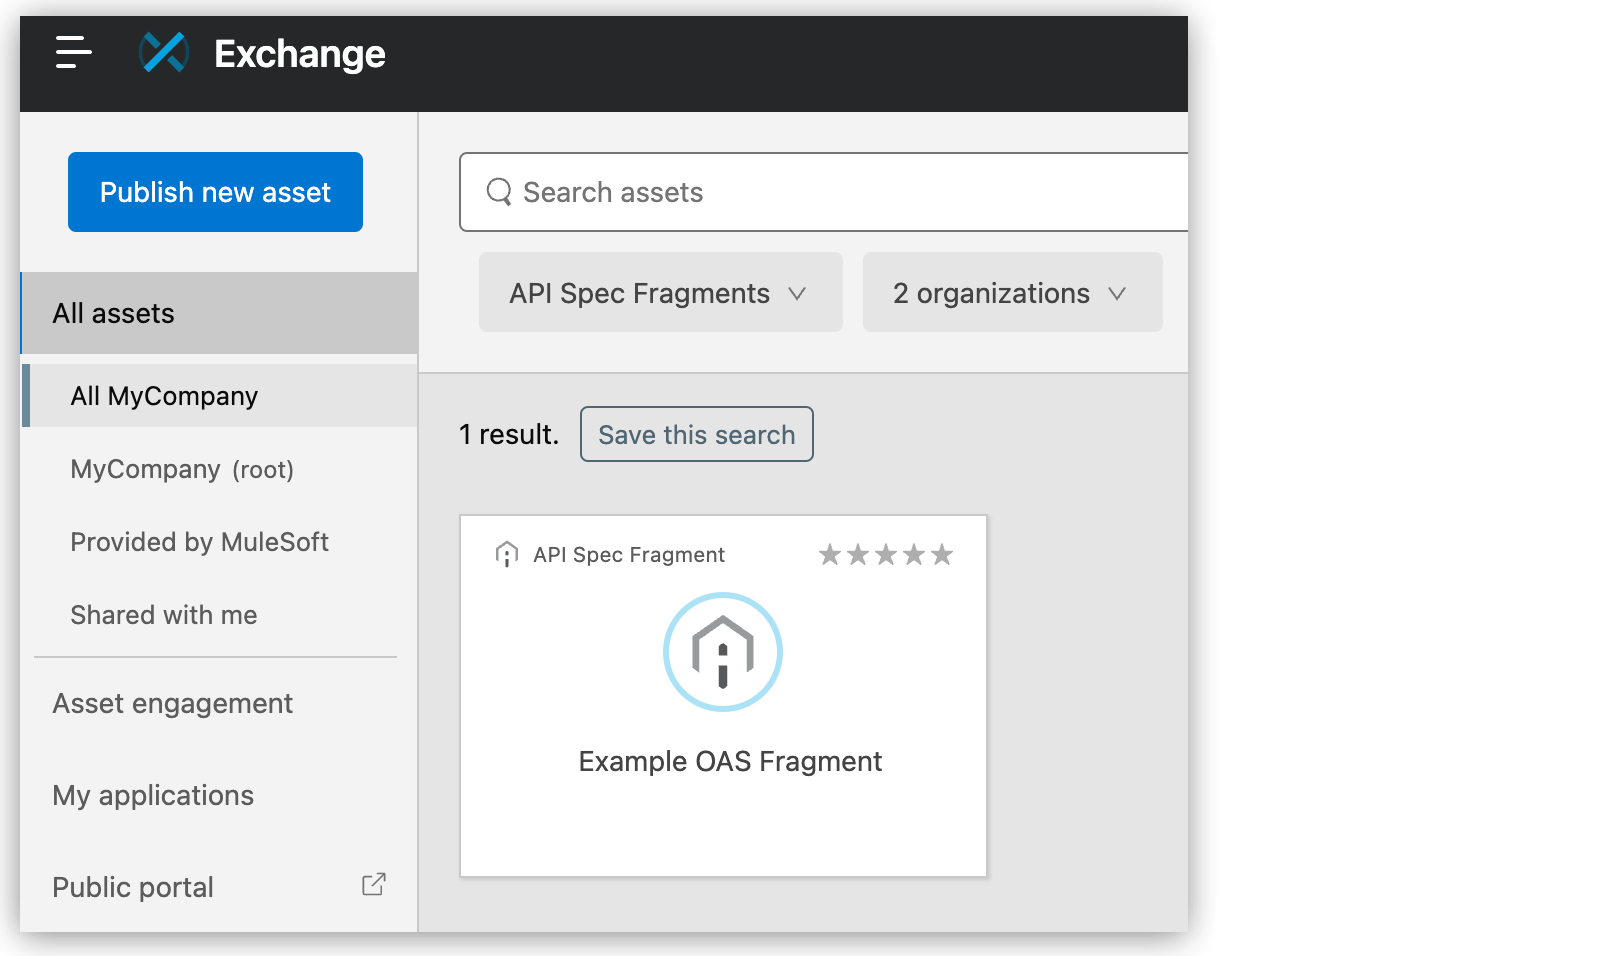Select the Example OAS Fragment circular logo
The image size is (1618, 956).
tap(722, 651)
